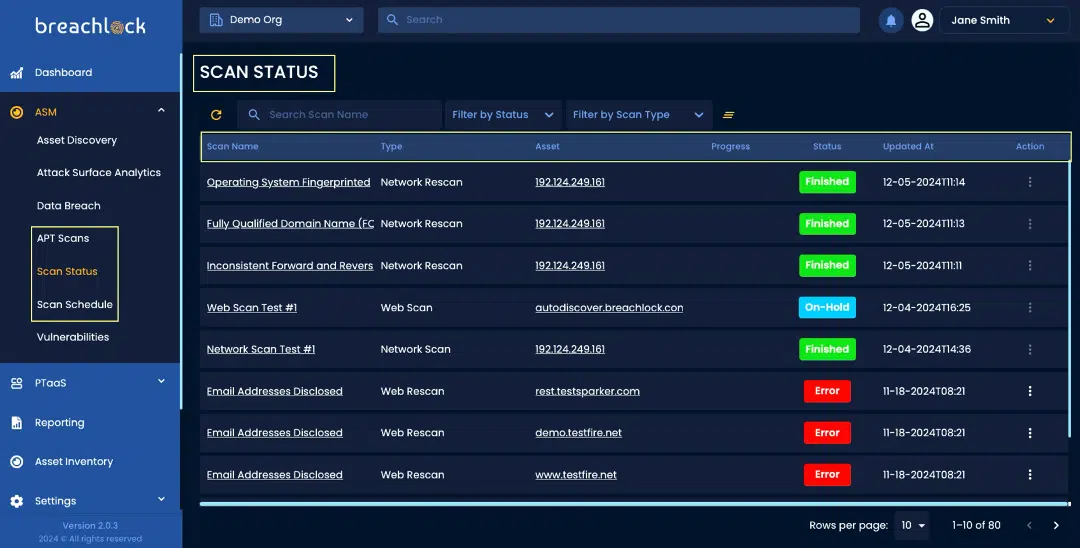Collapse the ASM menu section
The height and width of the screenshot is (548, 1080).
click(161, 110)
